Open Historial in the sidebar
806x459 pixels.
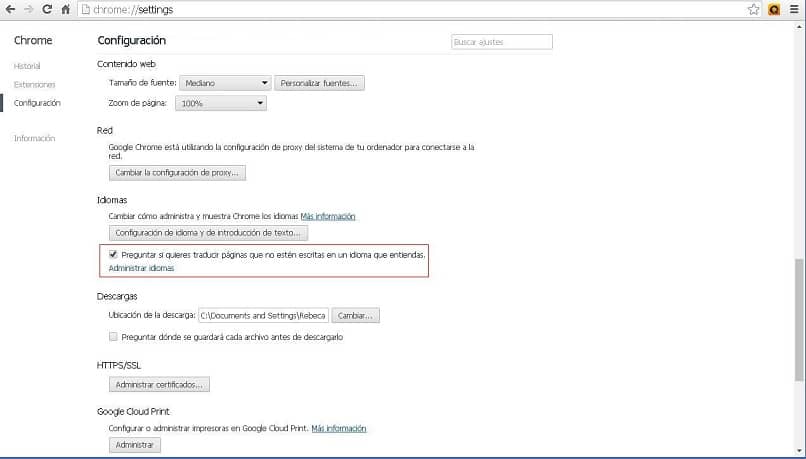coord(27,66)
